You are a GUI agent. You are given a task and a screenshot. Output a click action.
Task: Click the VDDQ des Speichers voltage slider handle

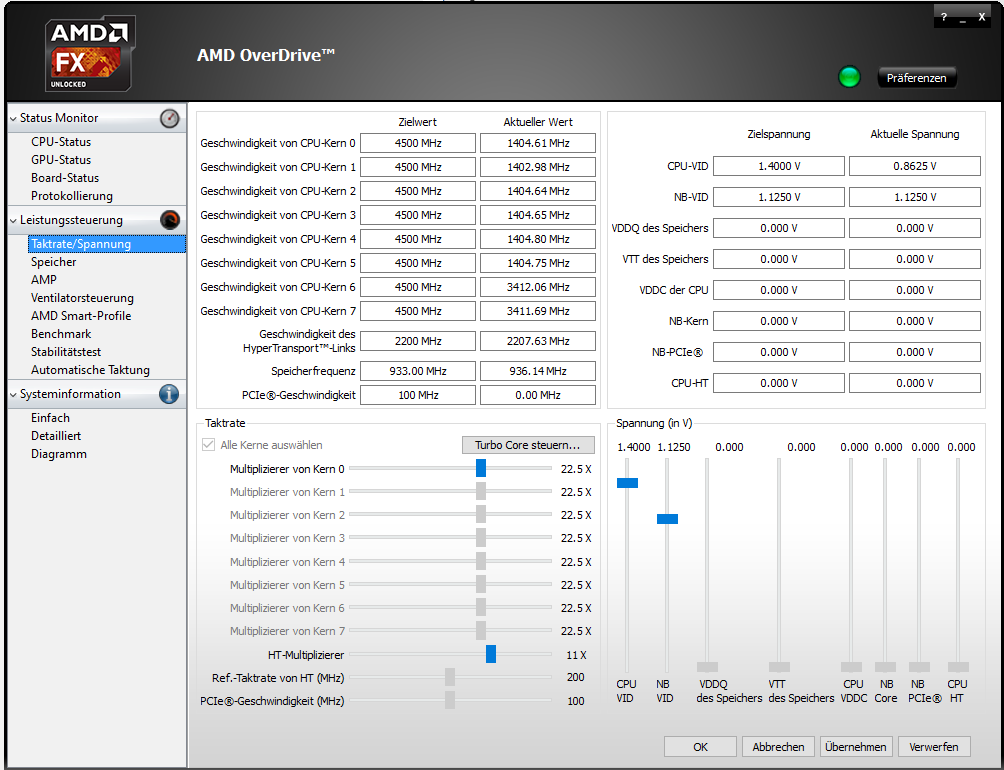[x=707, y=667]
